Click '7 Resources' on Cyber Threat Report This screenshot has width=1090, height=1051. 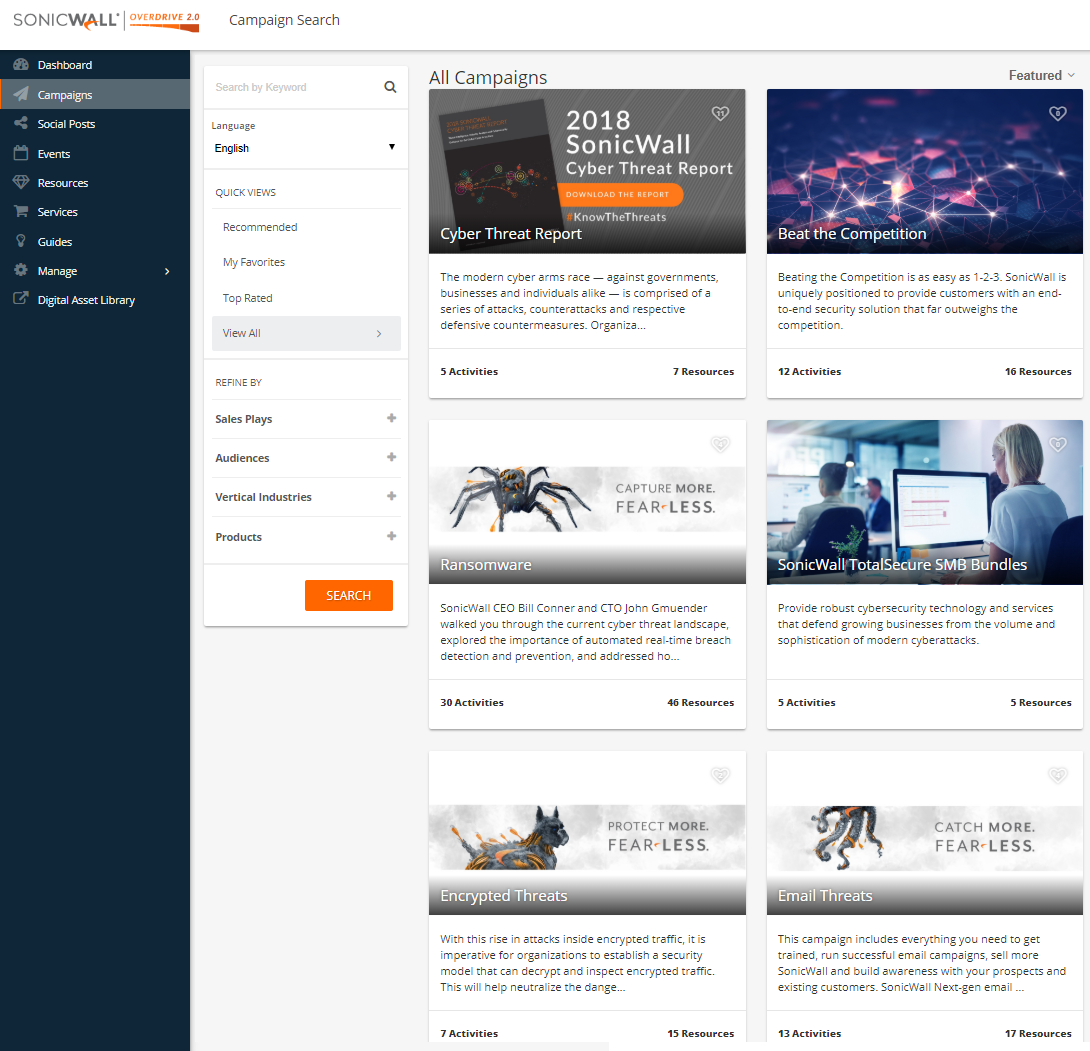pos(703,372)
